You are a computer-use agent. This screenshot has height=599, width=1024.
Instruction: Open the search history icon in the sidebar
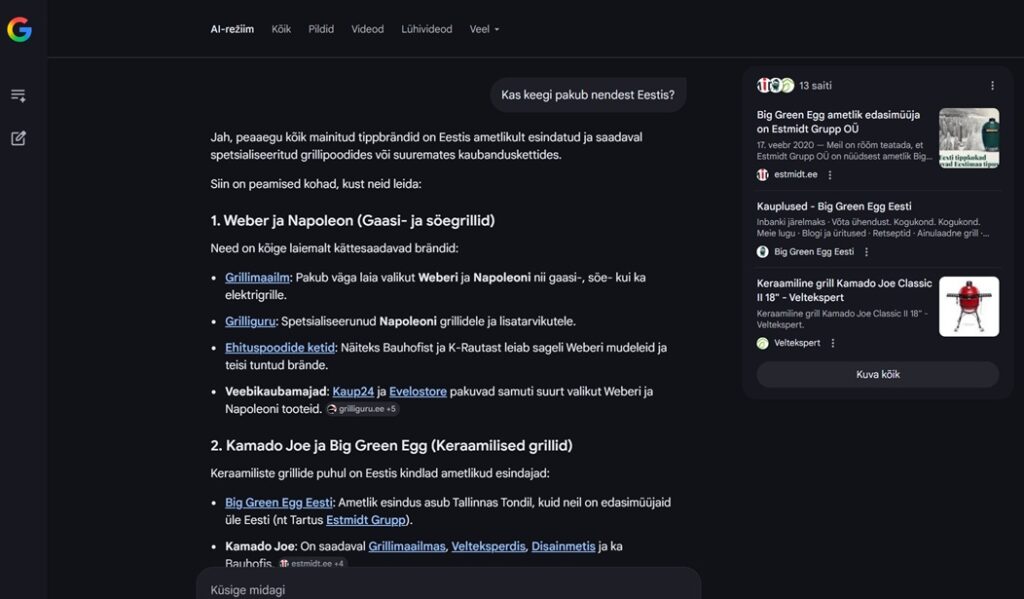point(17,94)
